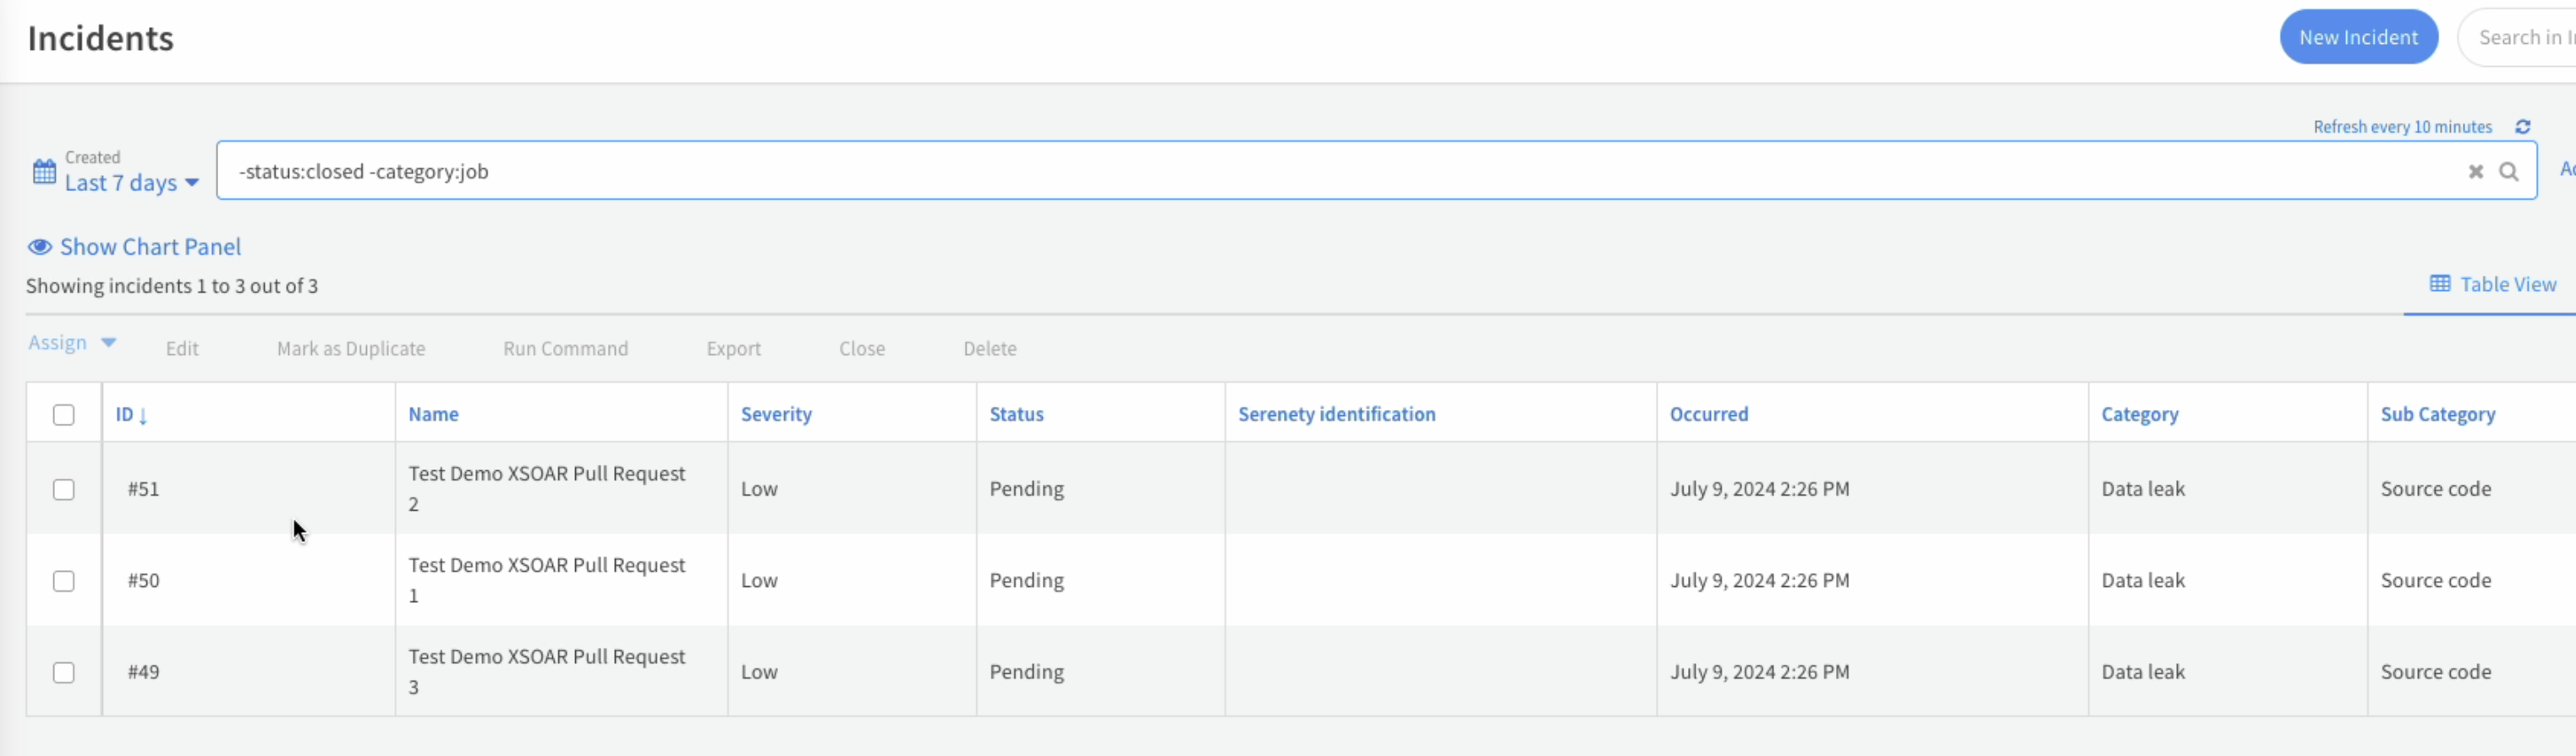Click the refresh icon near Refresh every 10 minutes
This screenshot has height=756, width=2576.
[2522, 127]
